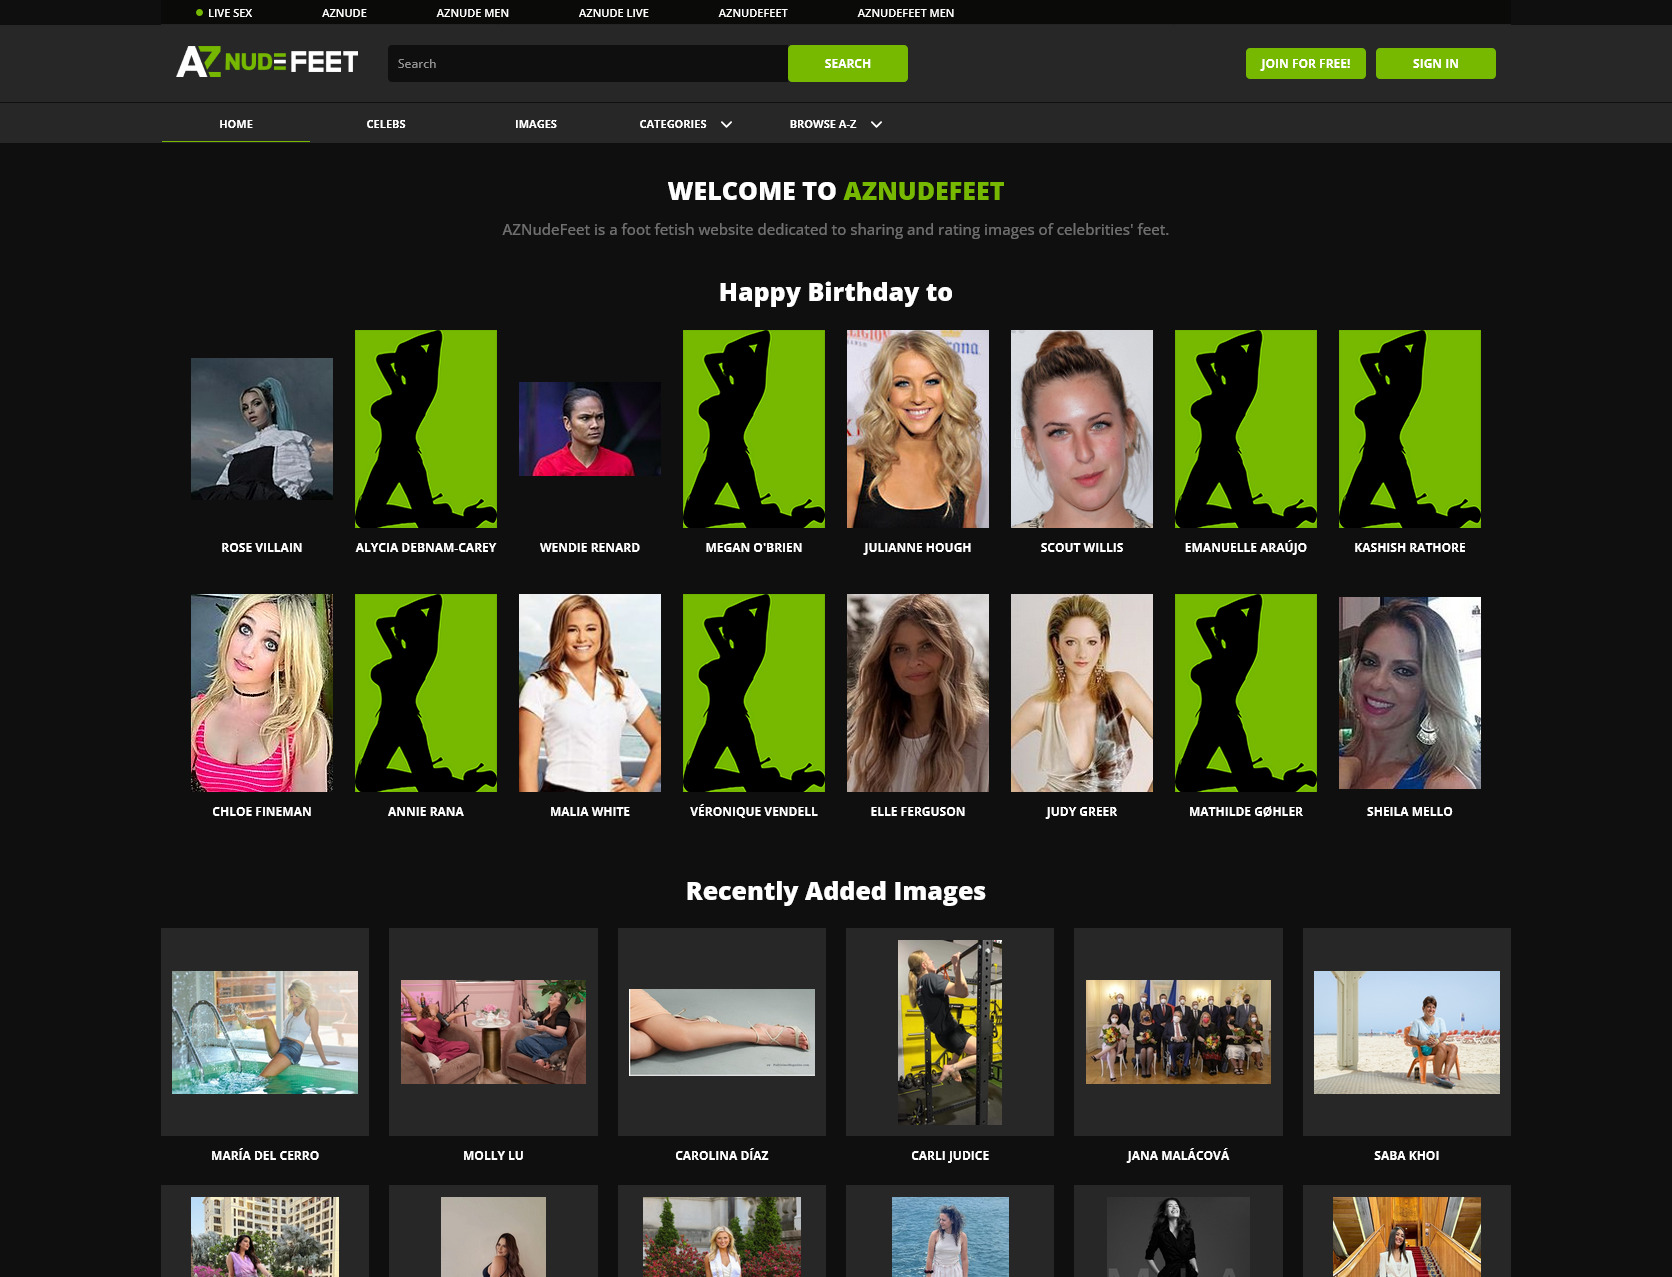Click the green Live Sex indicator link
This screenshot has width=1672, height=1277.
coord(224,13)
